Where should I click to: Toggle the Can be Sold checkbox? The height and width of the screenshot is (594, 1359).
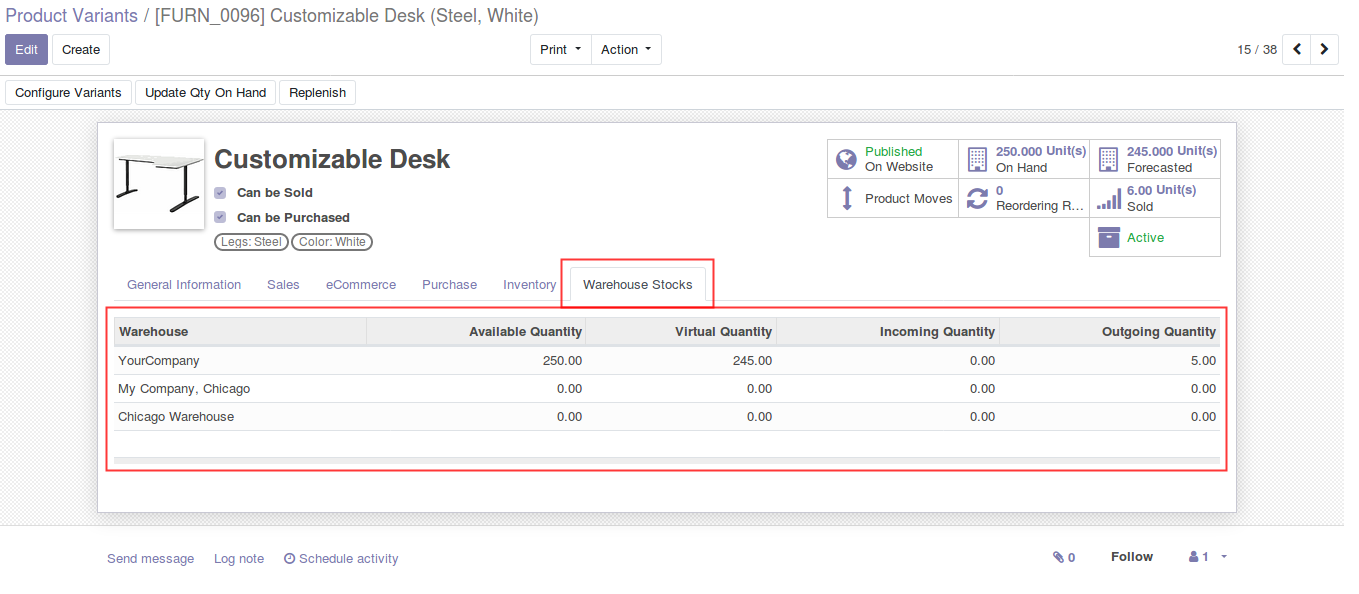(x=220, y=193)
